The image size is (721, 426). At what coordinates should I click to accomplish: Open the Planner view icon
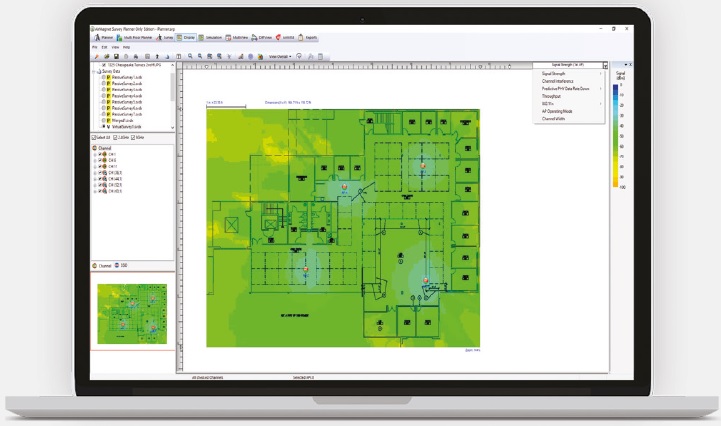[103, 38]
